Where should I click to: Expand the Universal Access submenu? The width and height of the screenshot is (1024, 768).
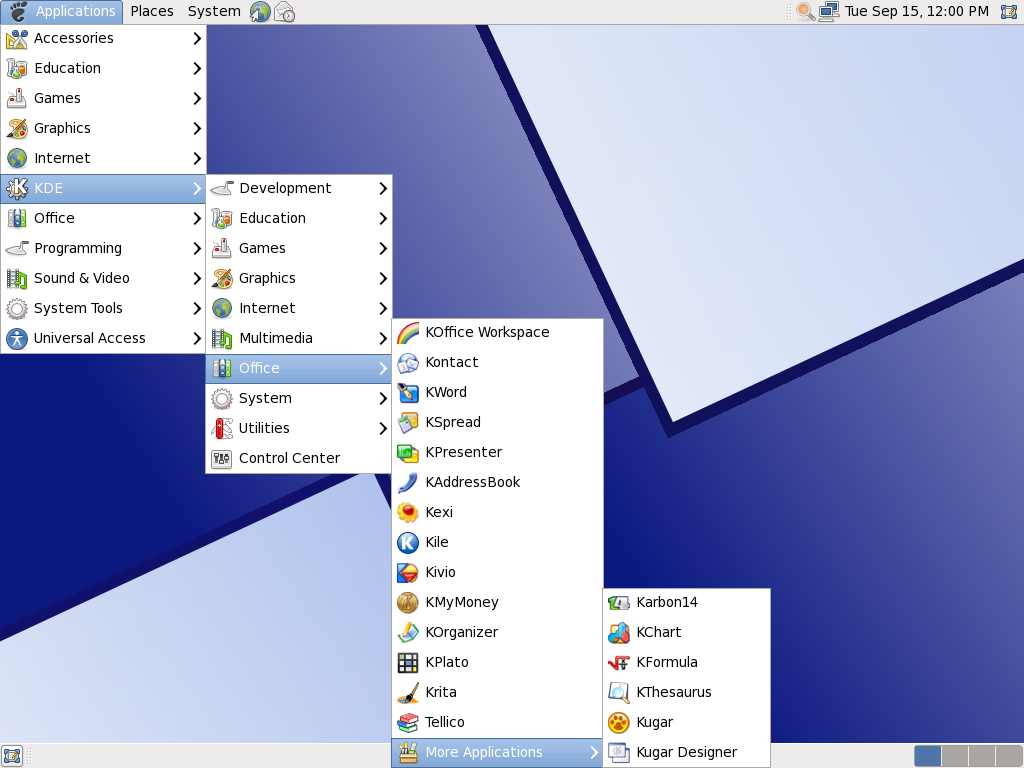pyautogui.click(x=103, y=339)
